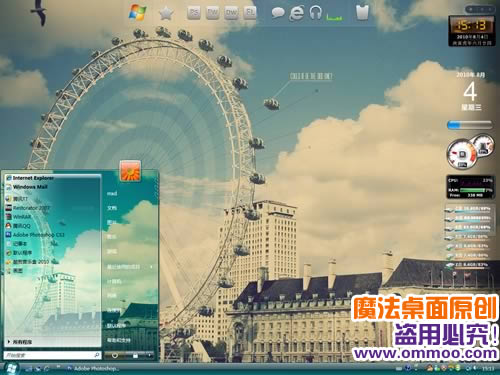
Task: Open the headphones music player dock icon
Action: [315, 13]
